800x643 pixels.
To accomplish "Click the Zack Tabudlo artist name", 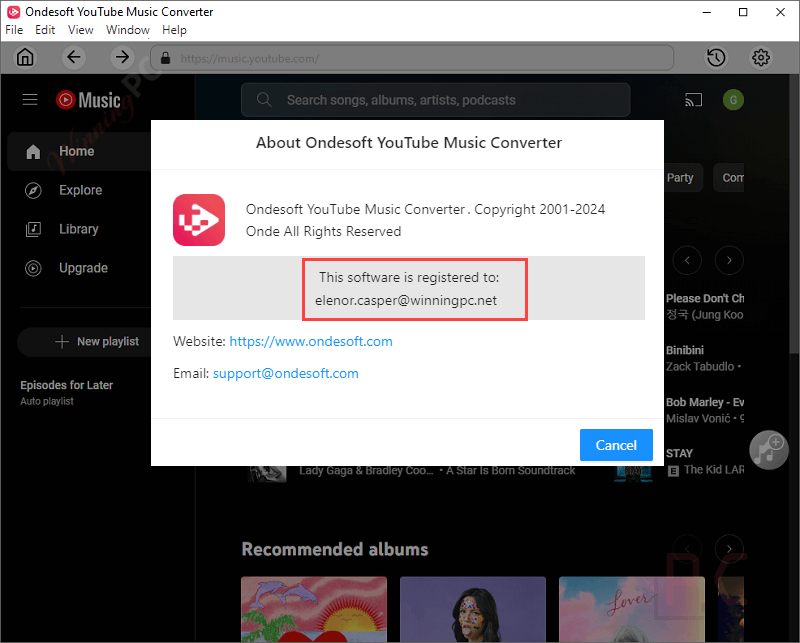I will tap(700, 366).
